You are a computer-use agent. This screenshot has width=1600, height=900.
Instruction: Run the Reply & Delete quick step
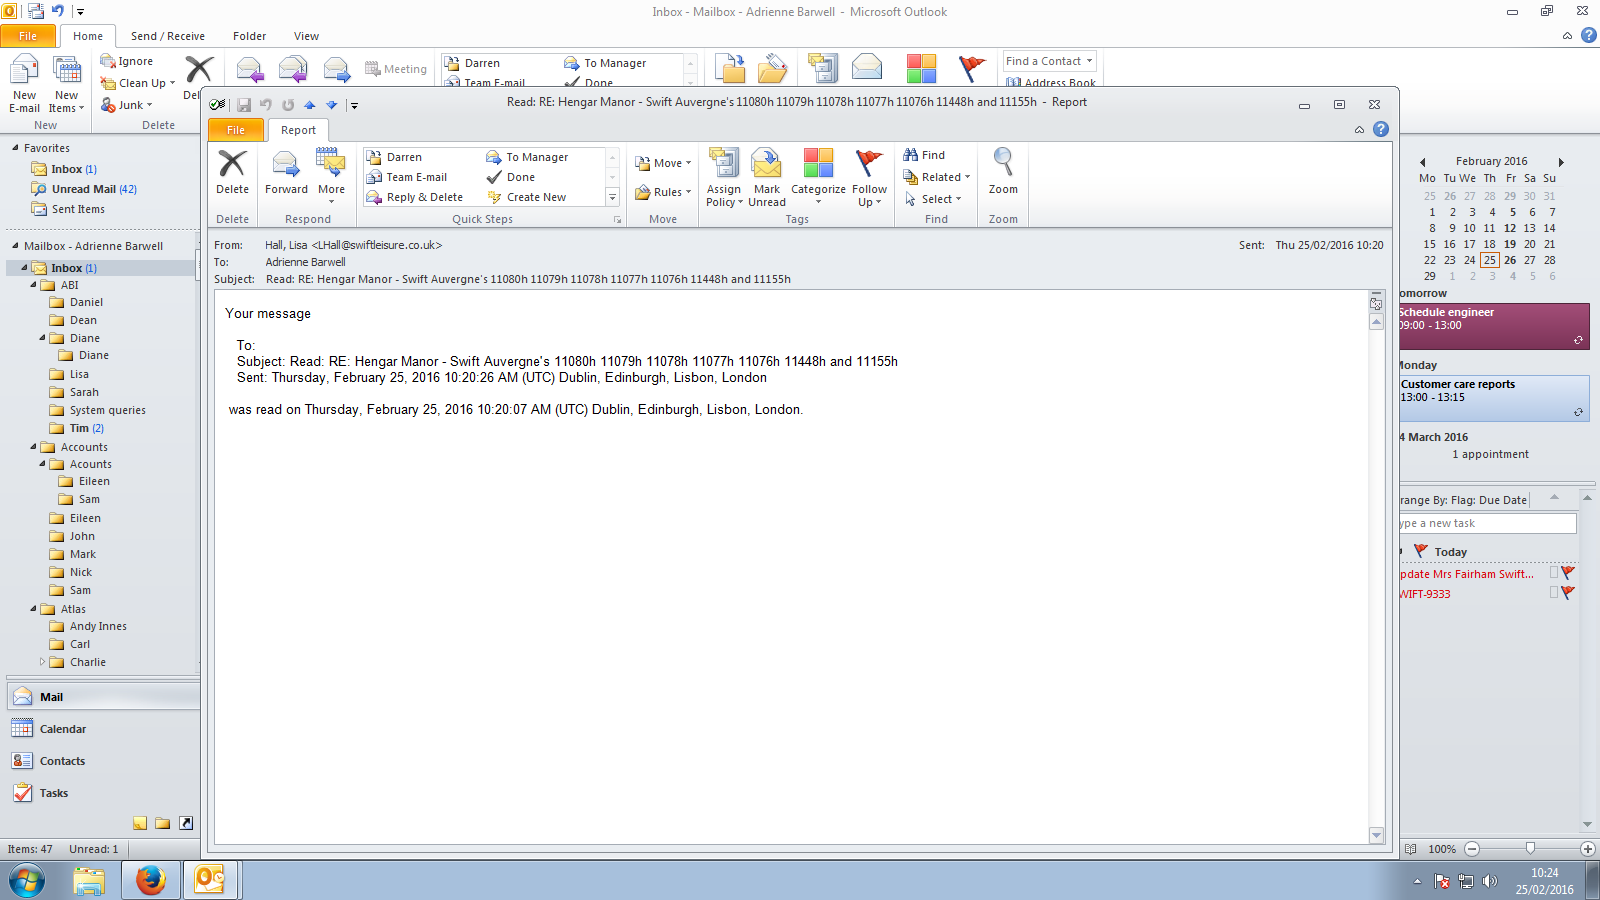(414, 197)
